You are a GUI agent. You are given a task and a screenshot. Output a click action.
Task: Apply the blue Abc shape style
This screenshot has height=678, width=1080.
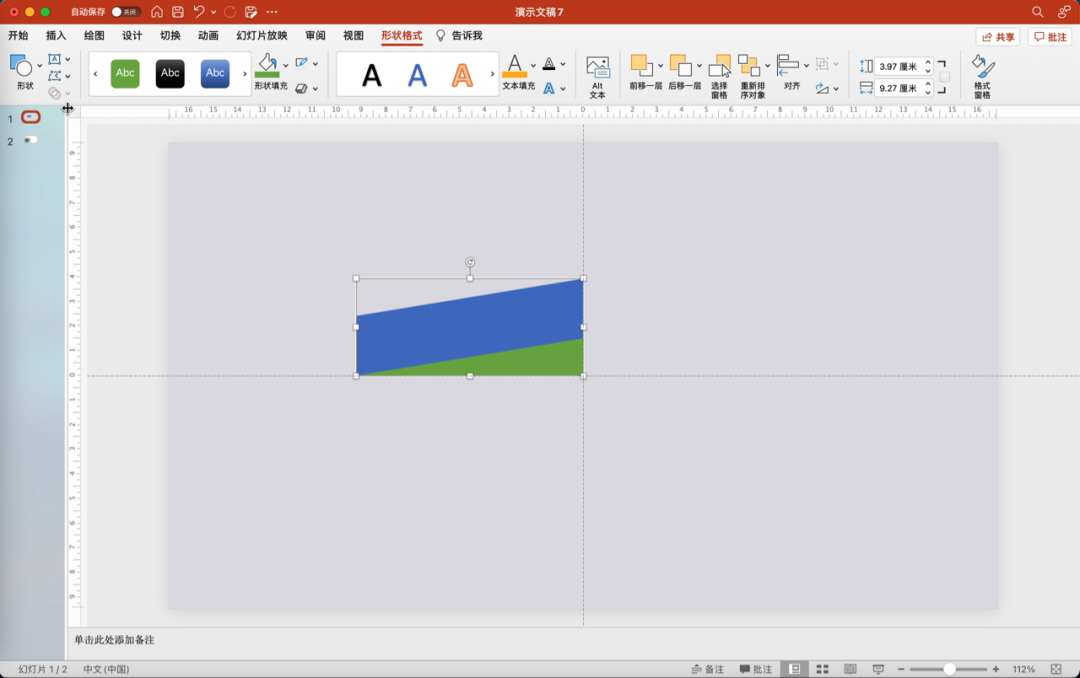click(x=215, y=73)
